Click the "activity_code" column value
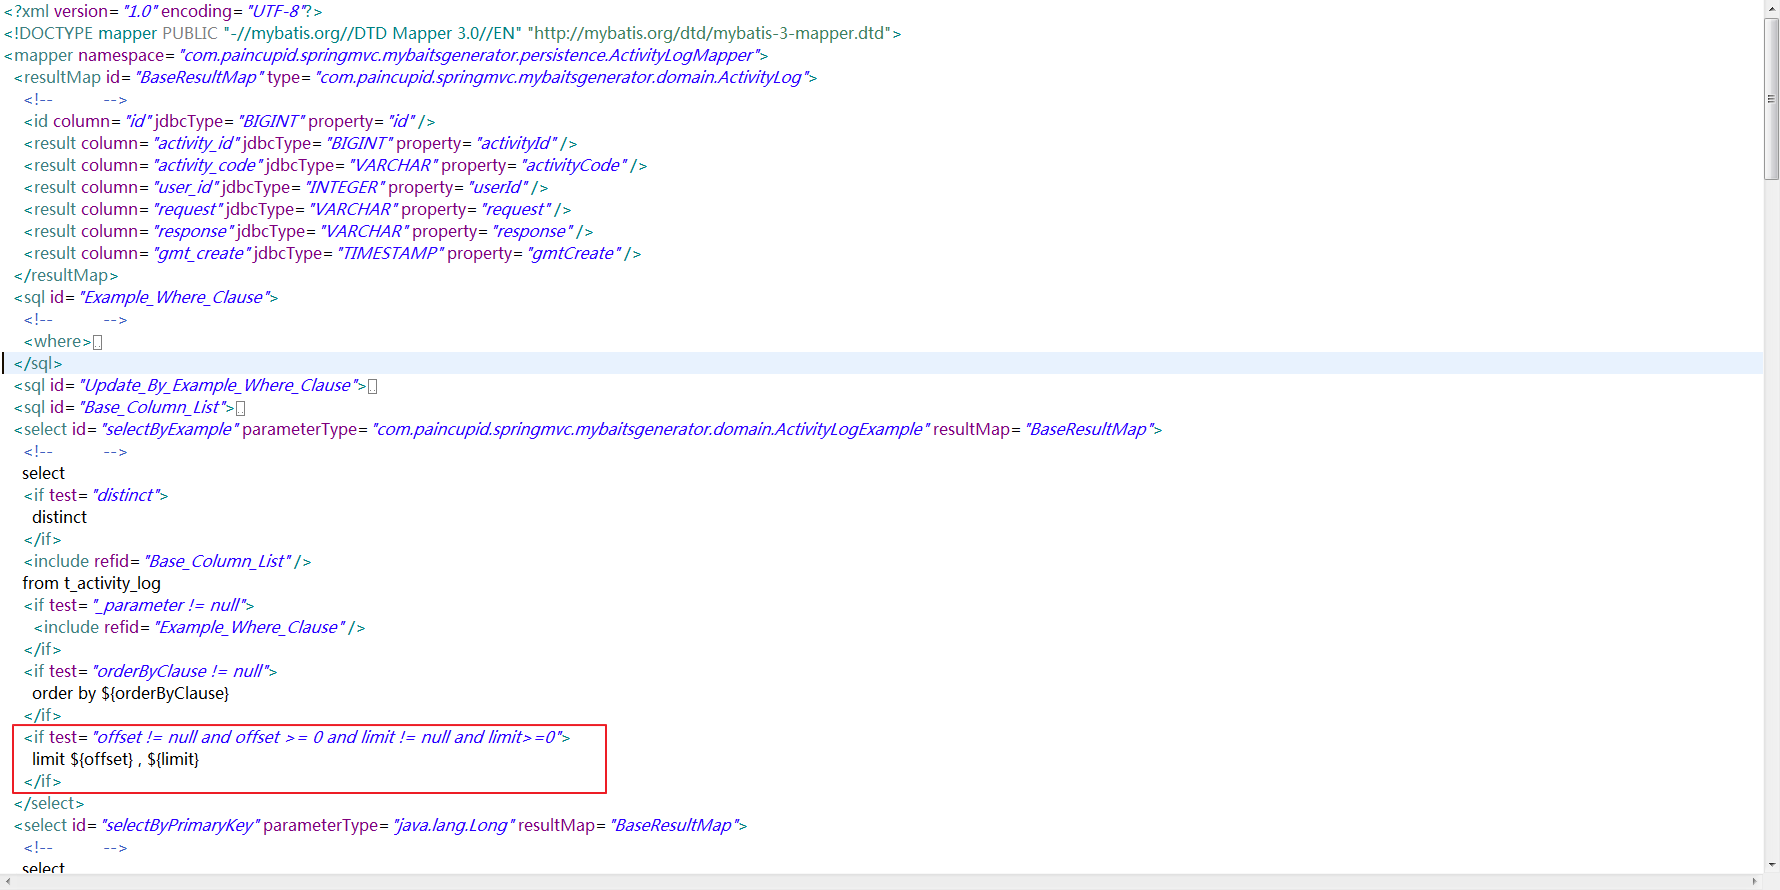 click(x=208, y=166)
